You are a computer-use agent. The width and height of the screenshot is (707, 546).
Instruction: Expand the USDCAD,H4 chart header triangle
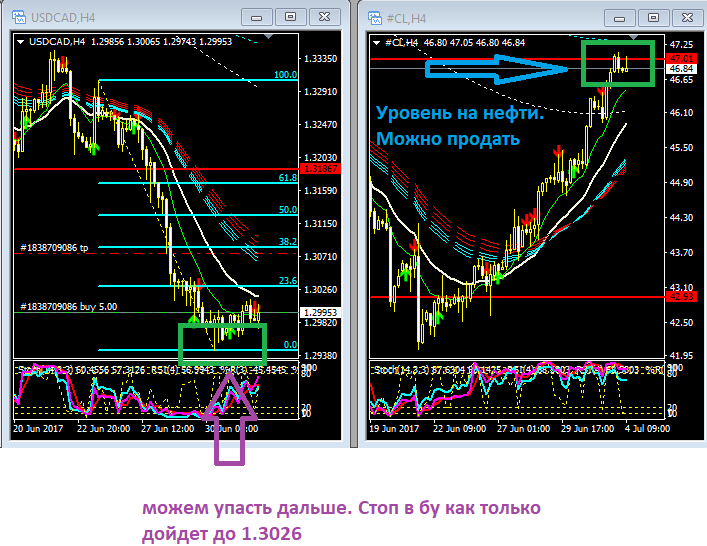[x=20, y=42]
